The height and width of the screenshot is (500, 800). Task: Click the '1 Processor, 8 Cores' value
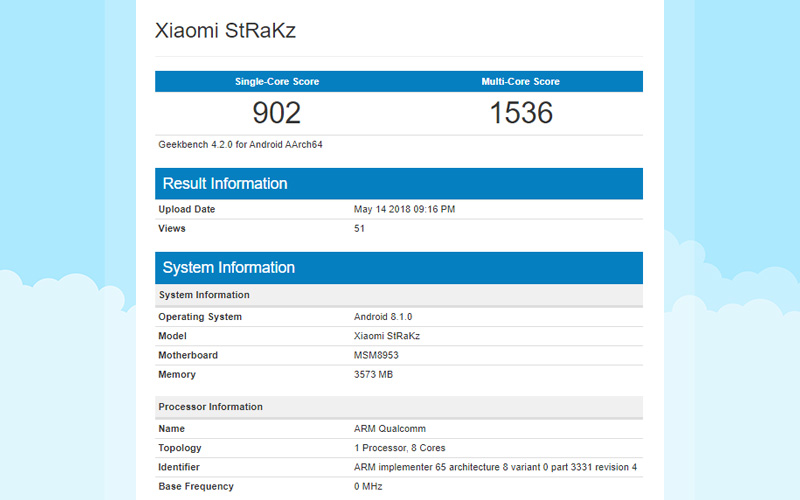click(x=399, y=448)
